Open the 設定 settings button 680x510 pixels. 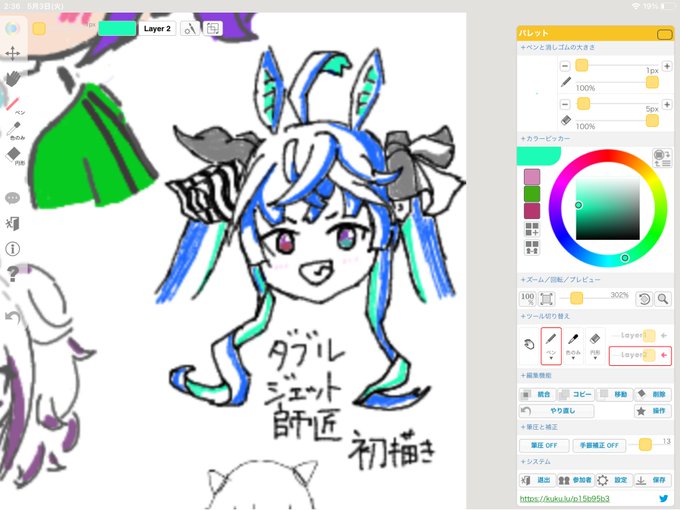click(x=614, y=480)
